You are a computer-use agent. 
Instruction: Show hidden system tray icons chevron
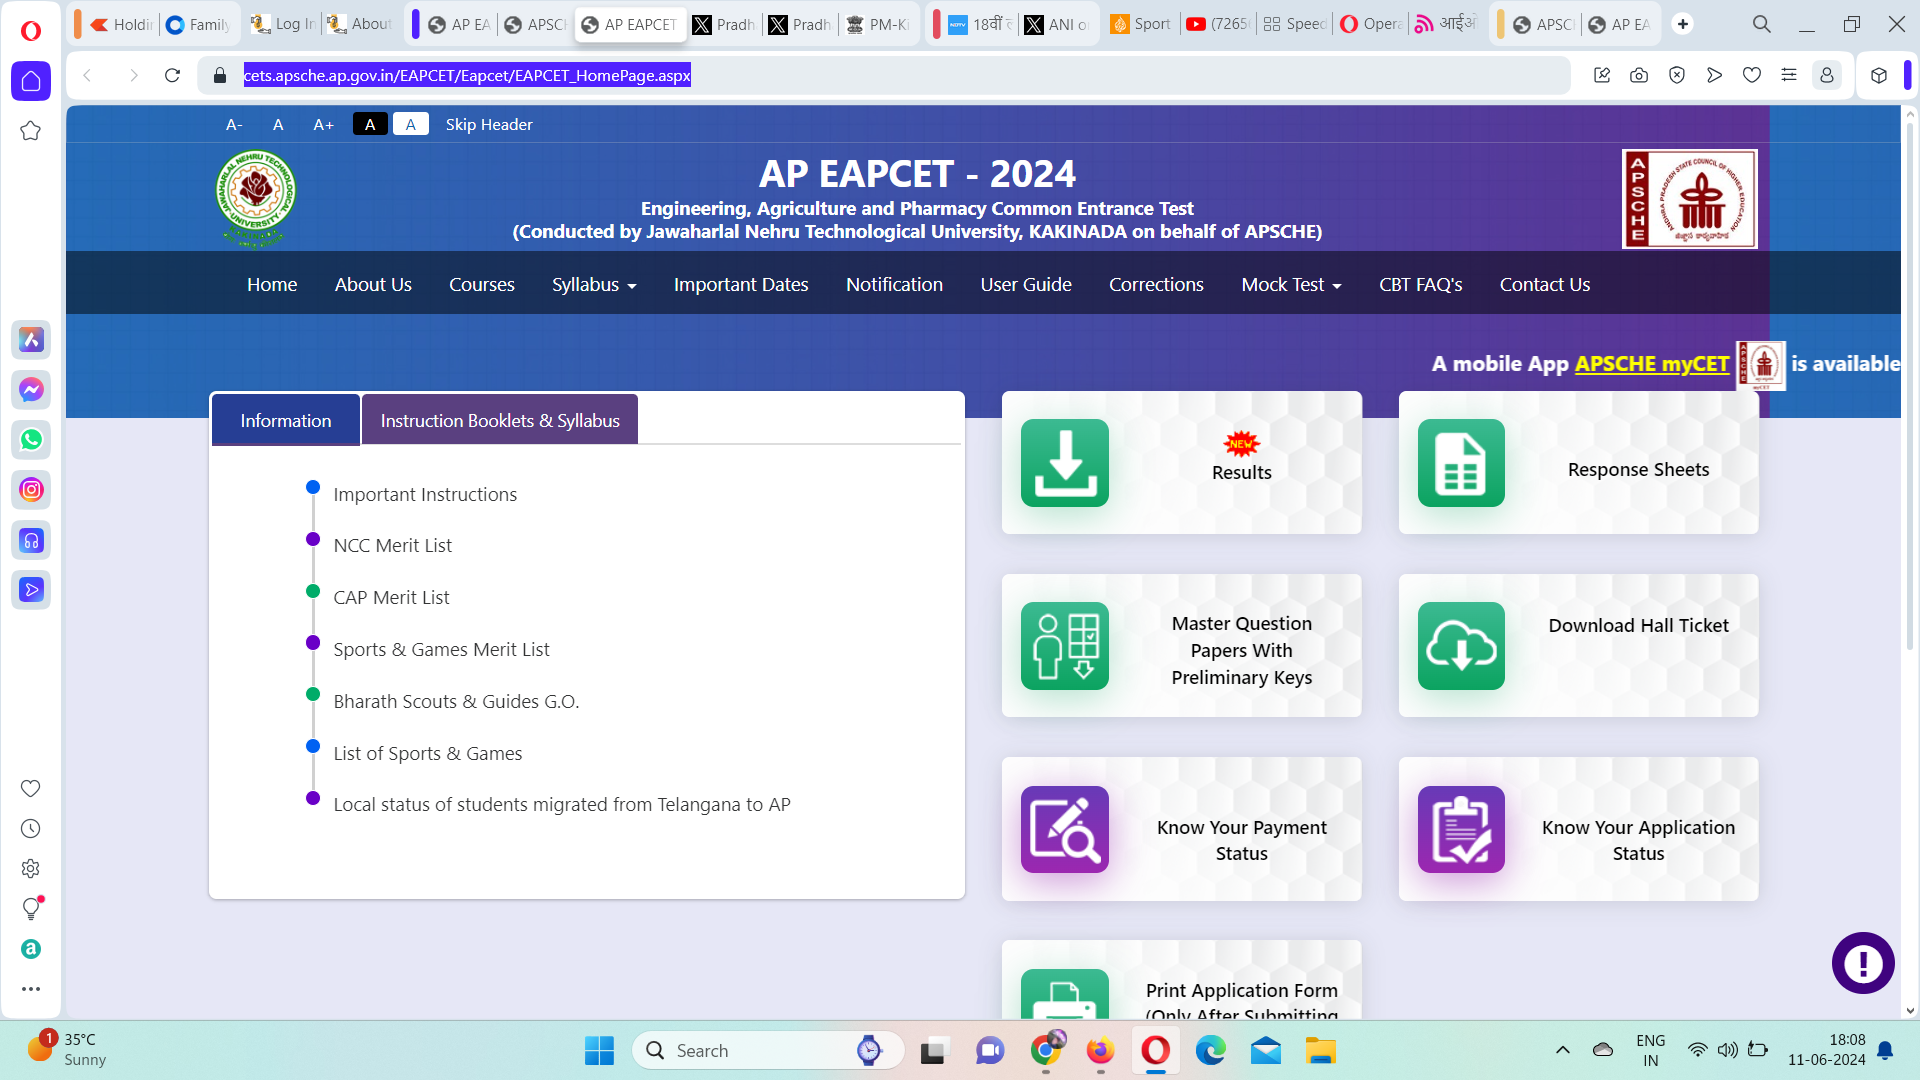pyautogui.click(x=1562, y=1051)
